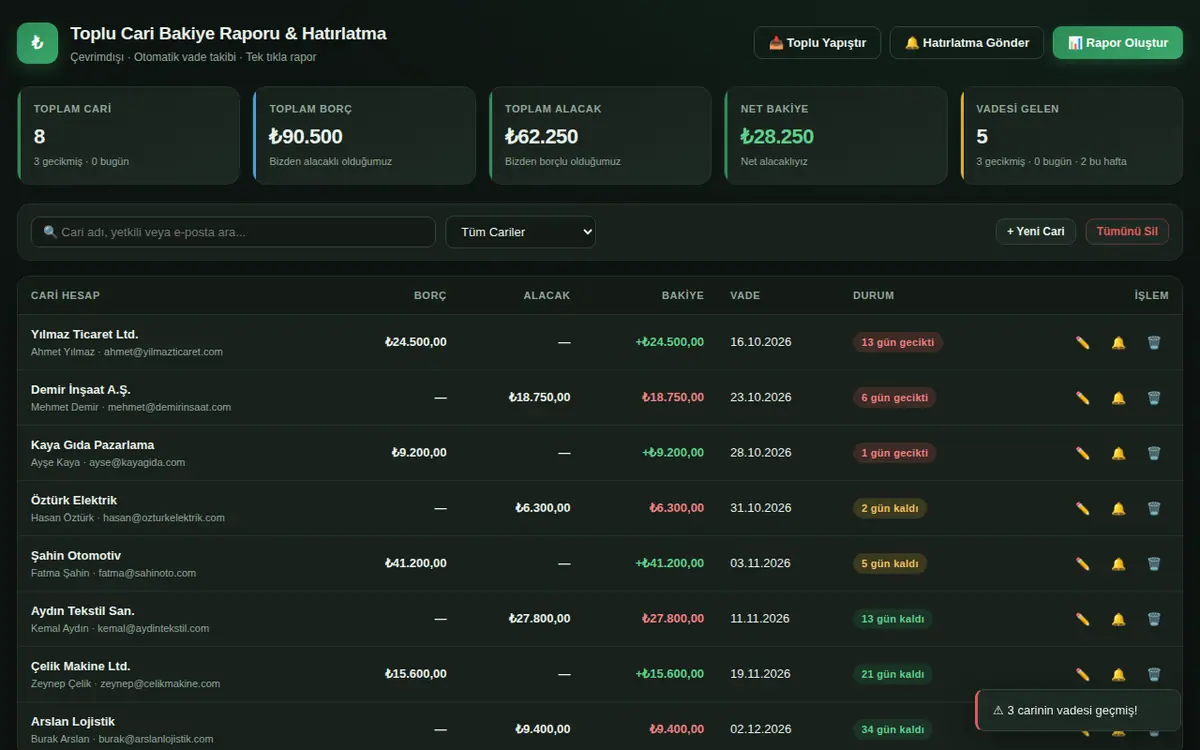
Task: Click the Toplu Yapıştır button
Action: coord(817,43)
